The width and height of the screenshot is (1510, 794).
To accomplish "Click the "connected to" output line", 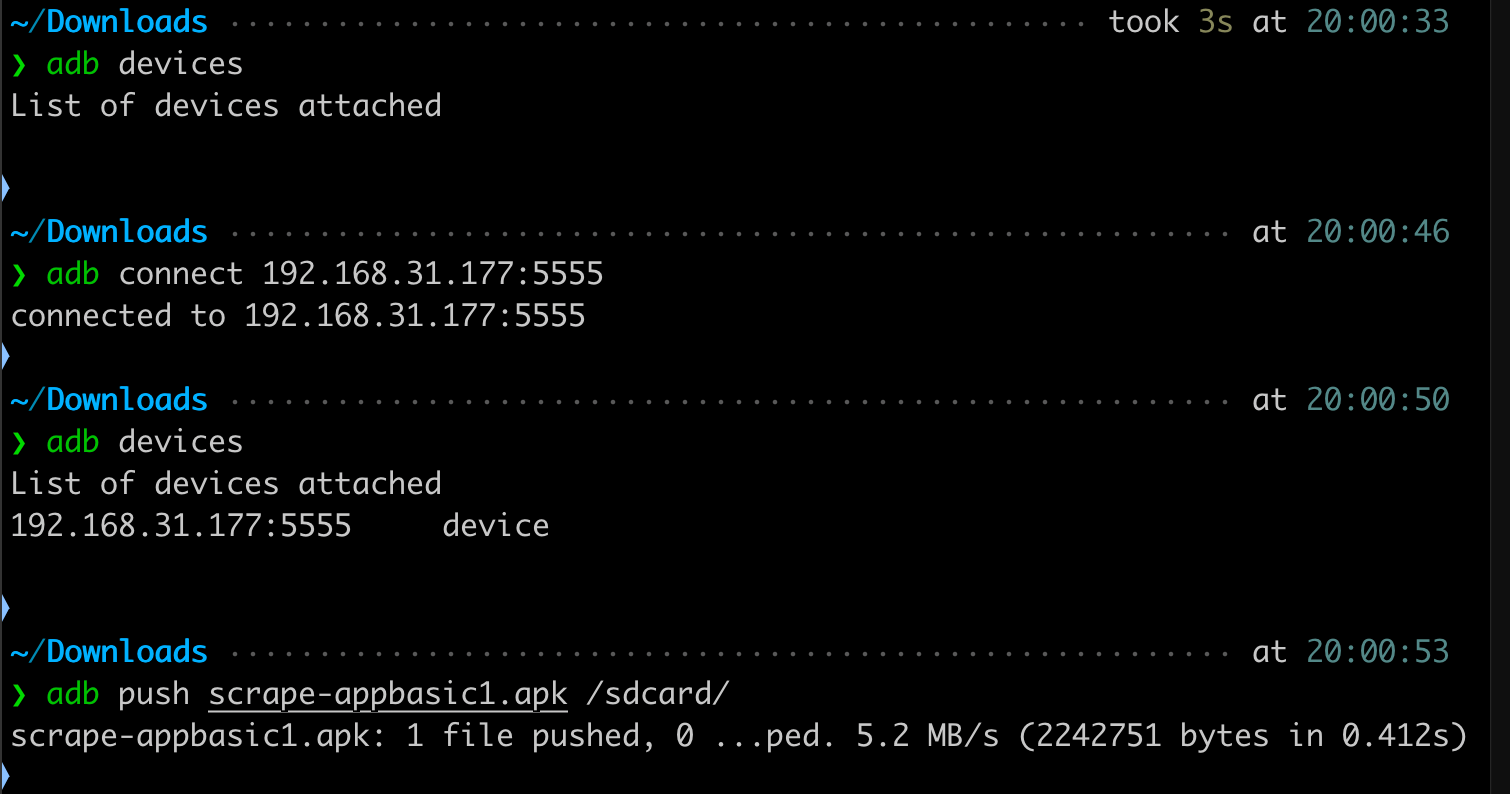I will (x=297, y=316).
